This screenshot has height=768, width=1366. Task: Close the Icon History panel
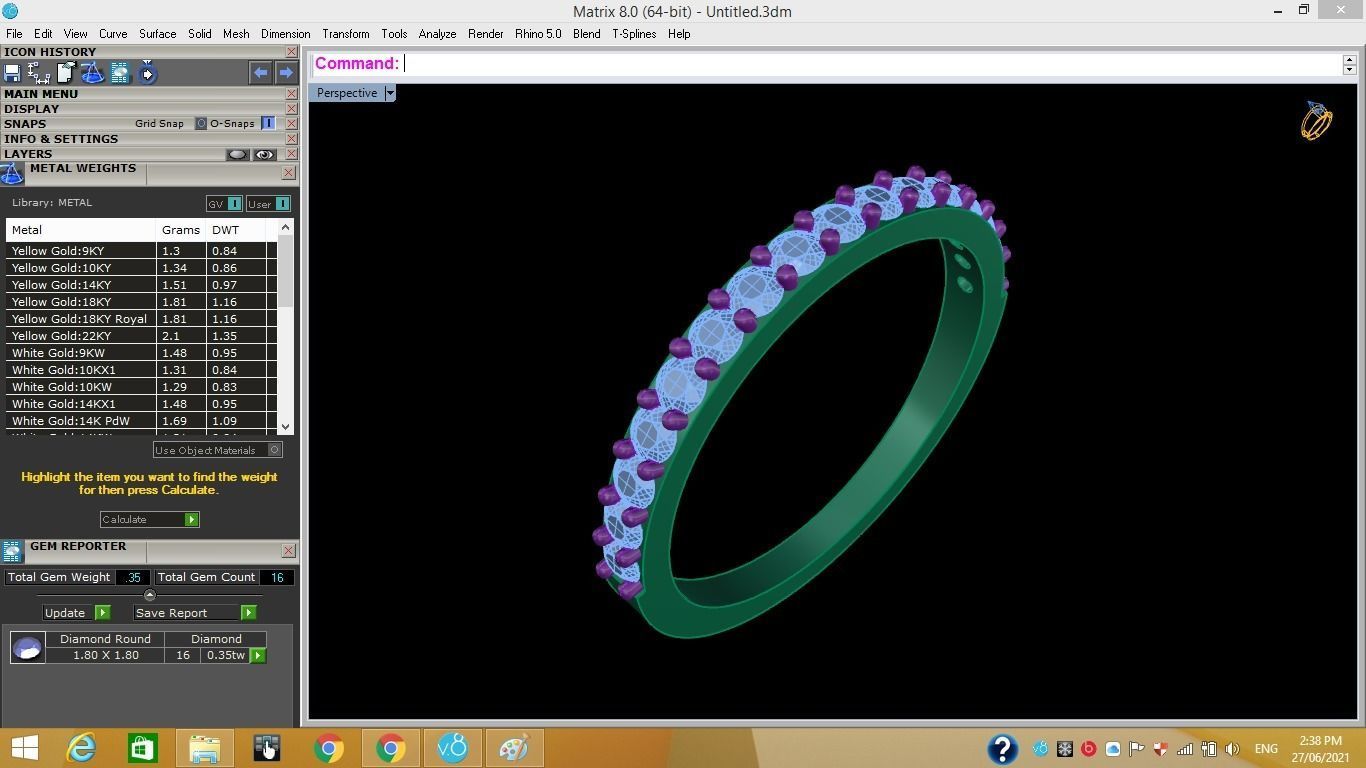[x=291, y=52]
